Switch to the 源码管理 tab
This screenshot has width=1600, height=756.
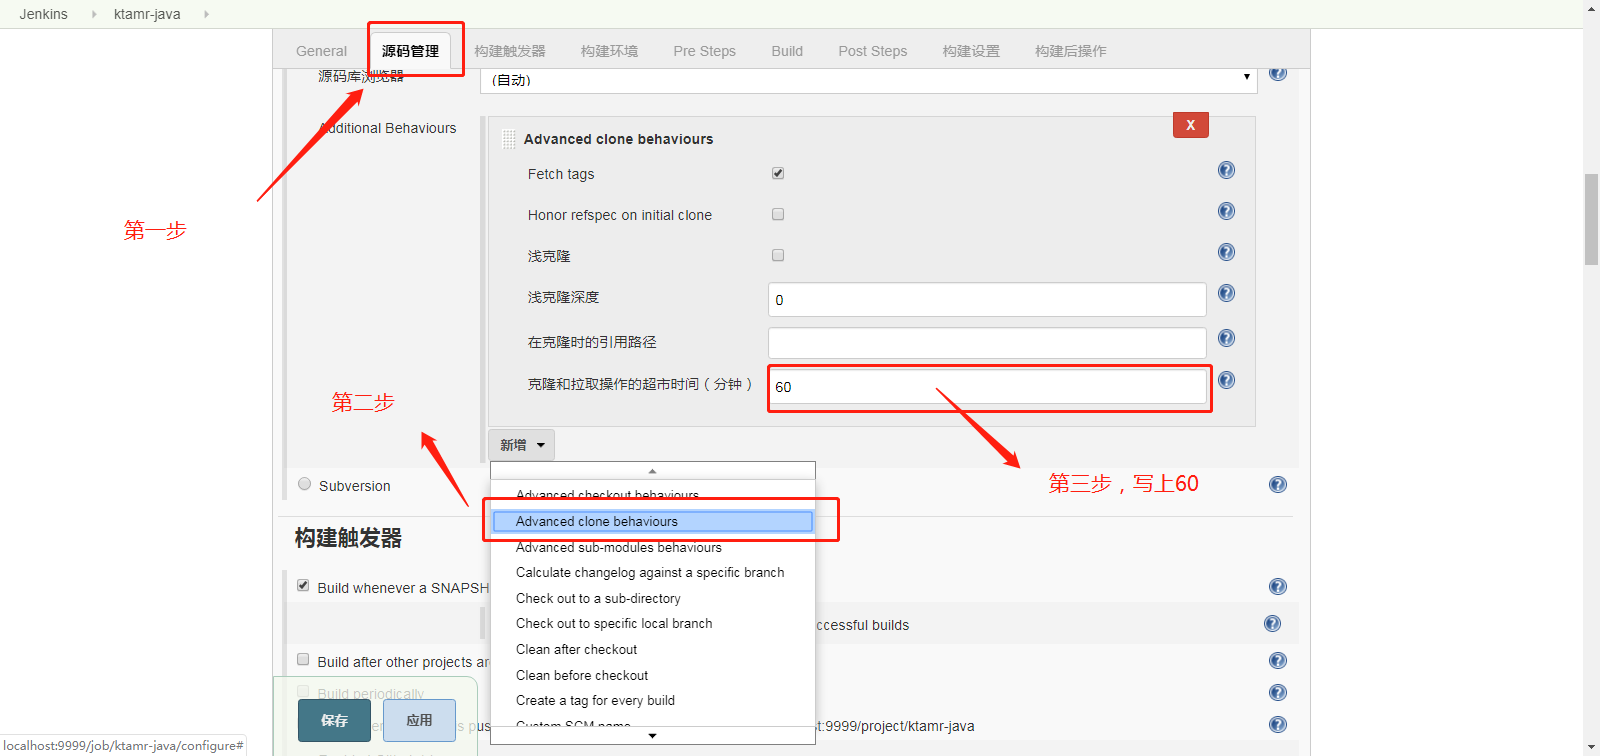click(410, 51)
